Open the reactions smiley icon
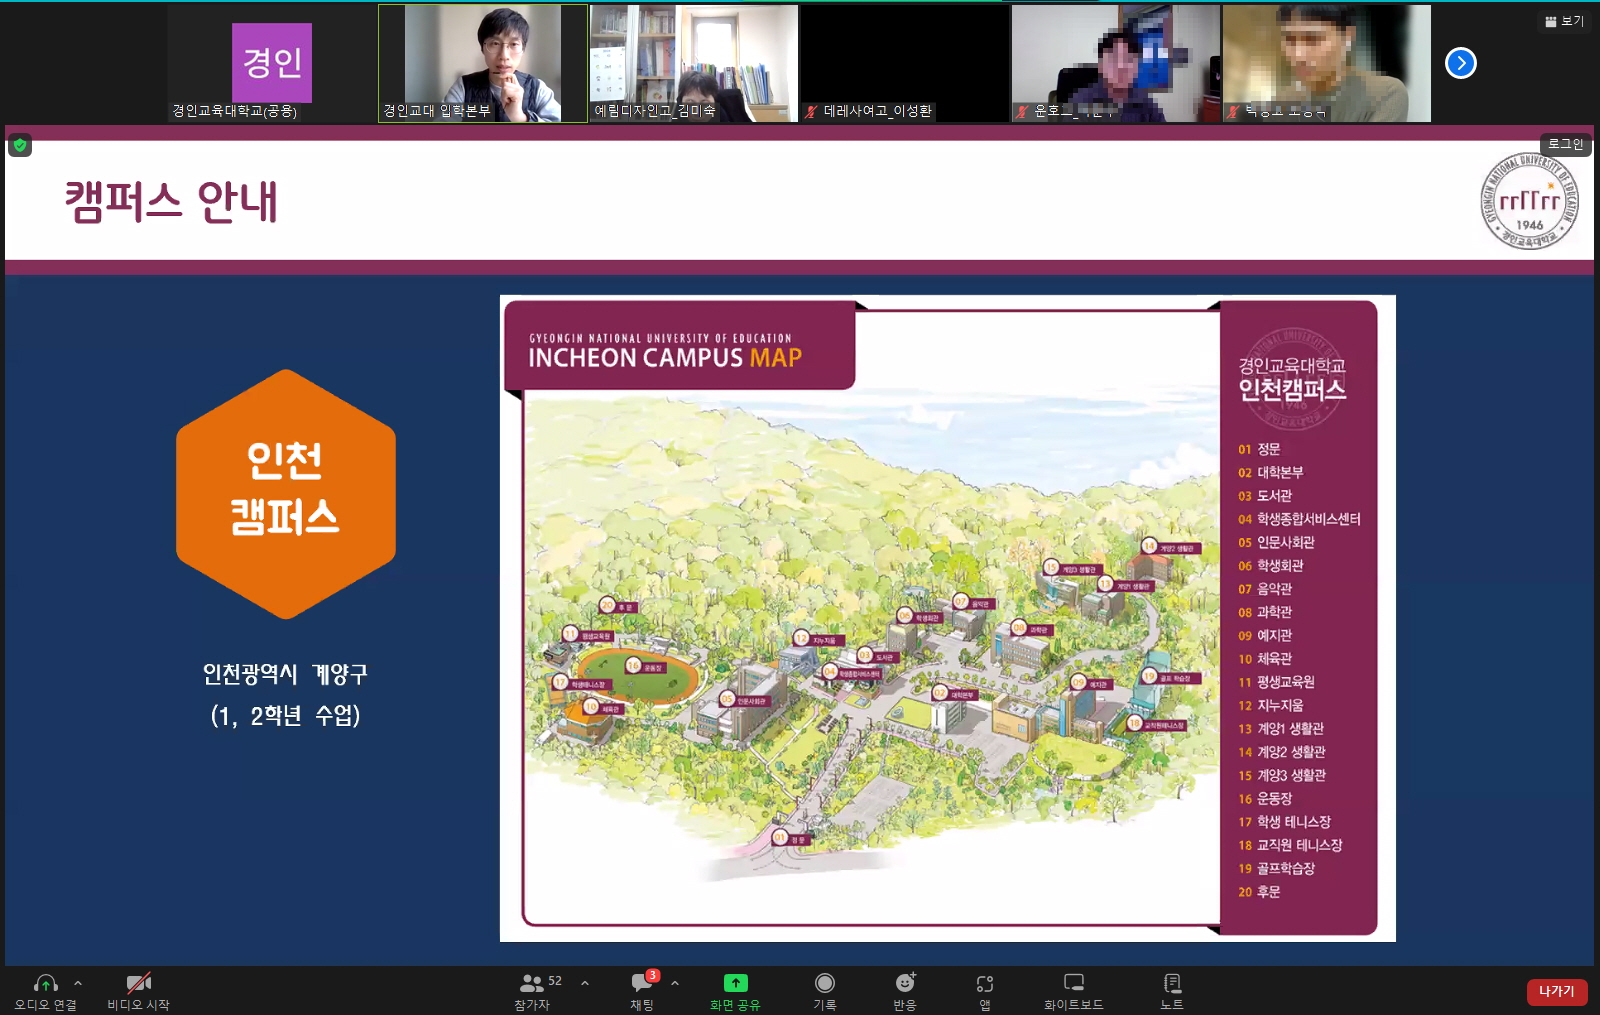Screen dimensions: 1600x1015 [905, 984]
